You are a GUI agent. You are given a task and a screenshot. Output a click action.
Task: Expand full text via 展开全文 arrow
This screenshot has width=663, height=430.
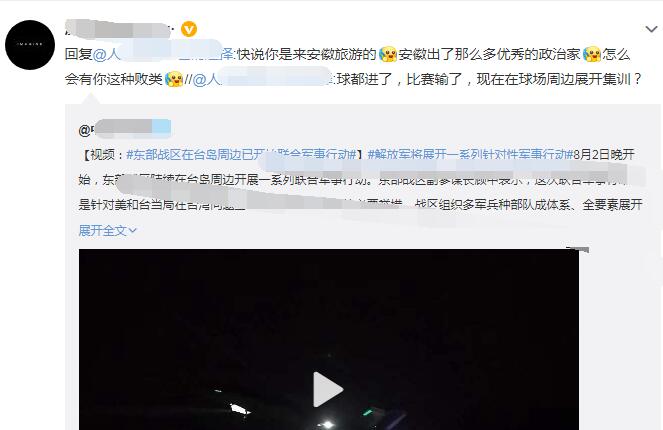[133, 230]
